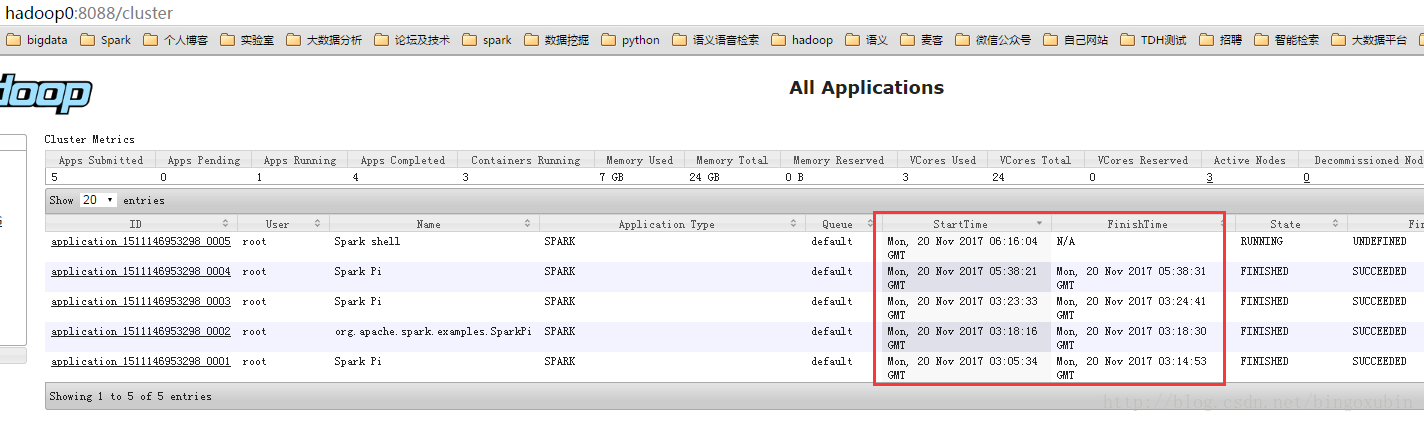Open the hadoop bookmark folder

(802, 40)
